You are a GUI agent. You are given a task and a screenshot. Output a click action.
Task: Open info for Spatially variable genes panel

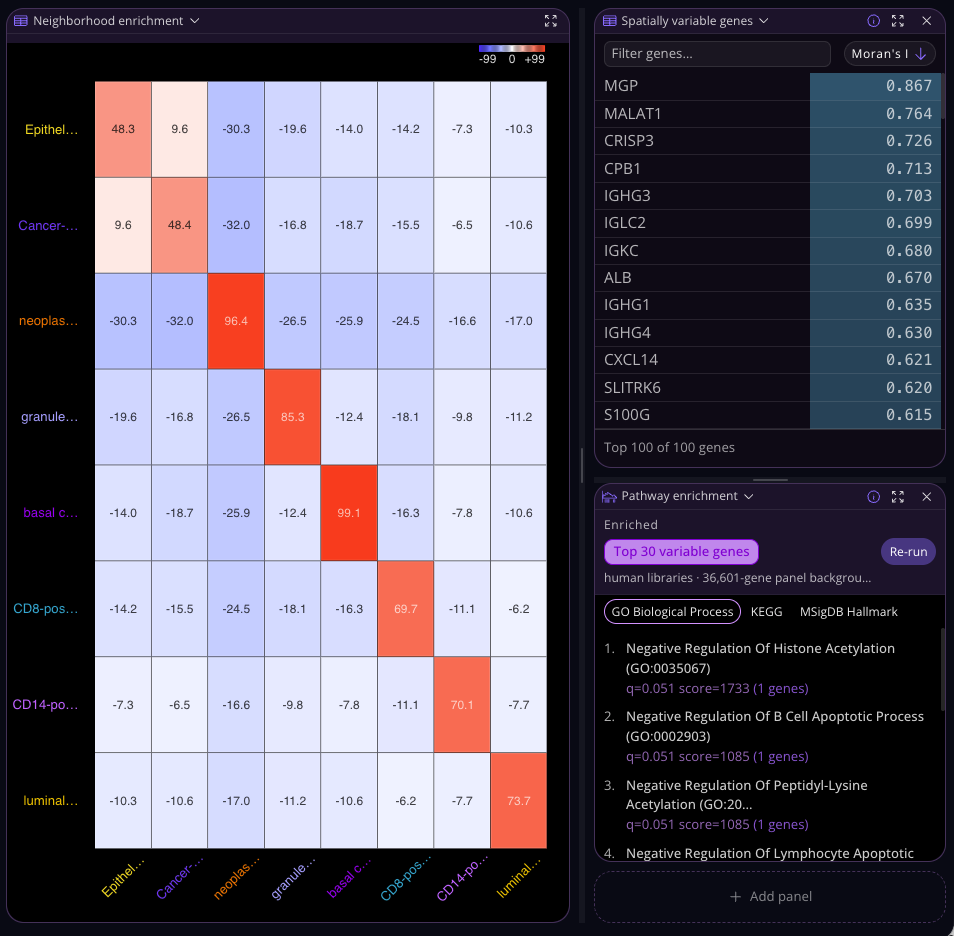(873, 21)
